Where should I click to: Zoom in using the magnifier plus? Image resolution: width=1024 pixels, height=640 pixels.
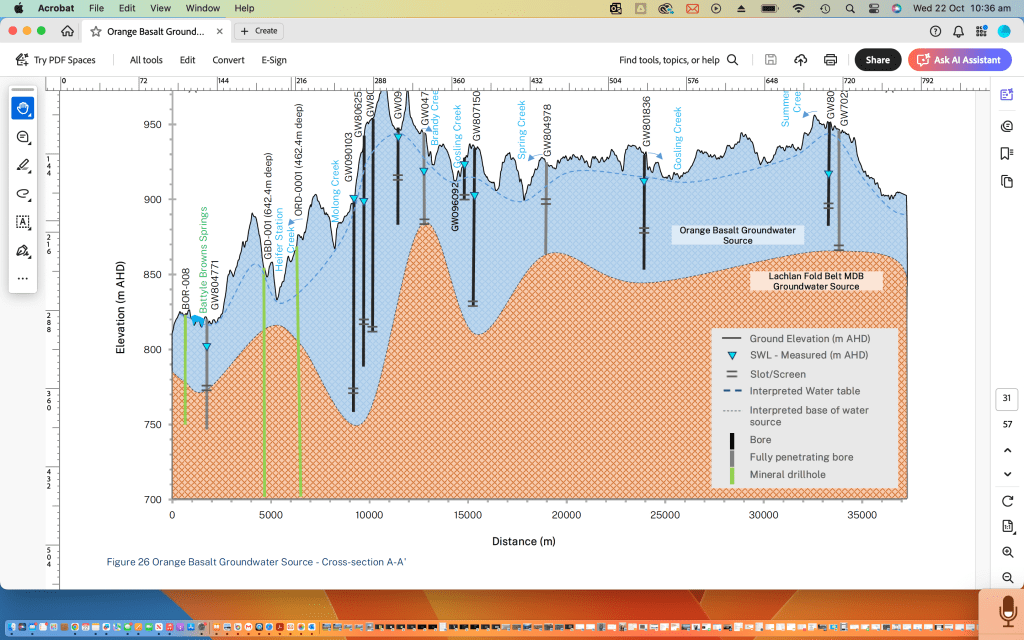click(x=1006, y=552)
